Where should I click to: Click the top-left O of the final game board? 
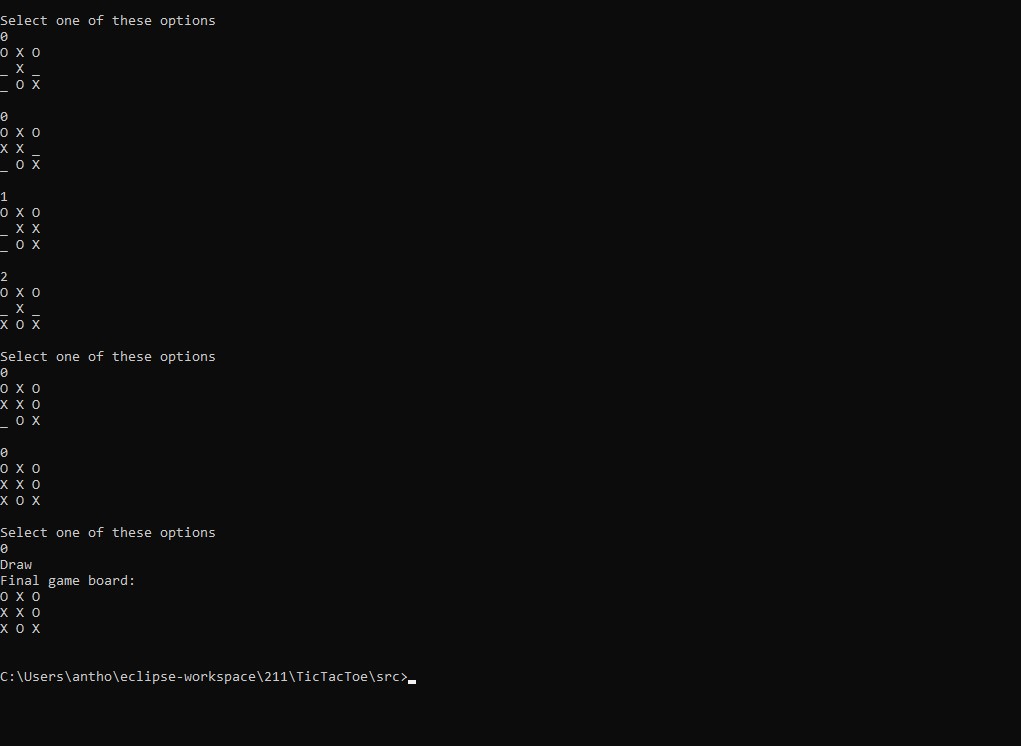(4, 596)
